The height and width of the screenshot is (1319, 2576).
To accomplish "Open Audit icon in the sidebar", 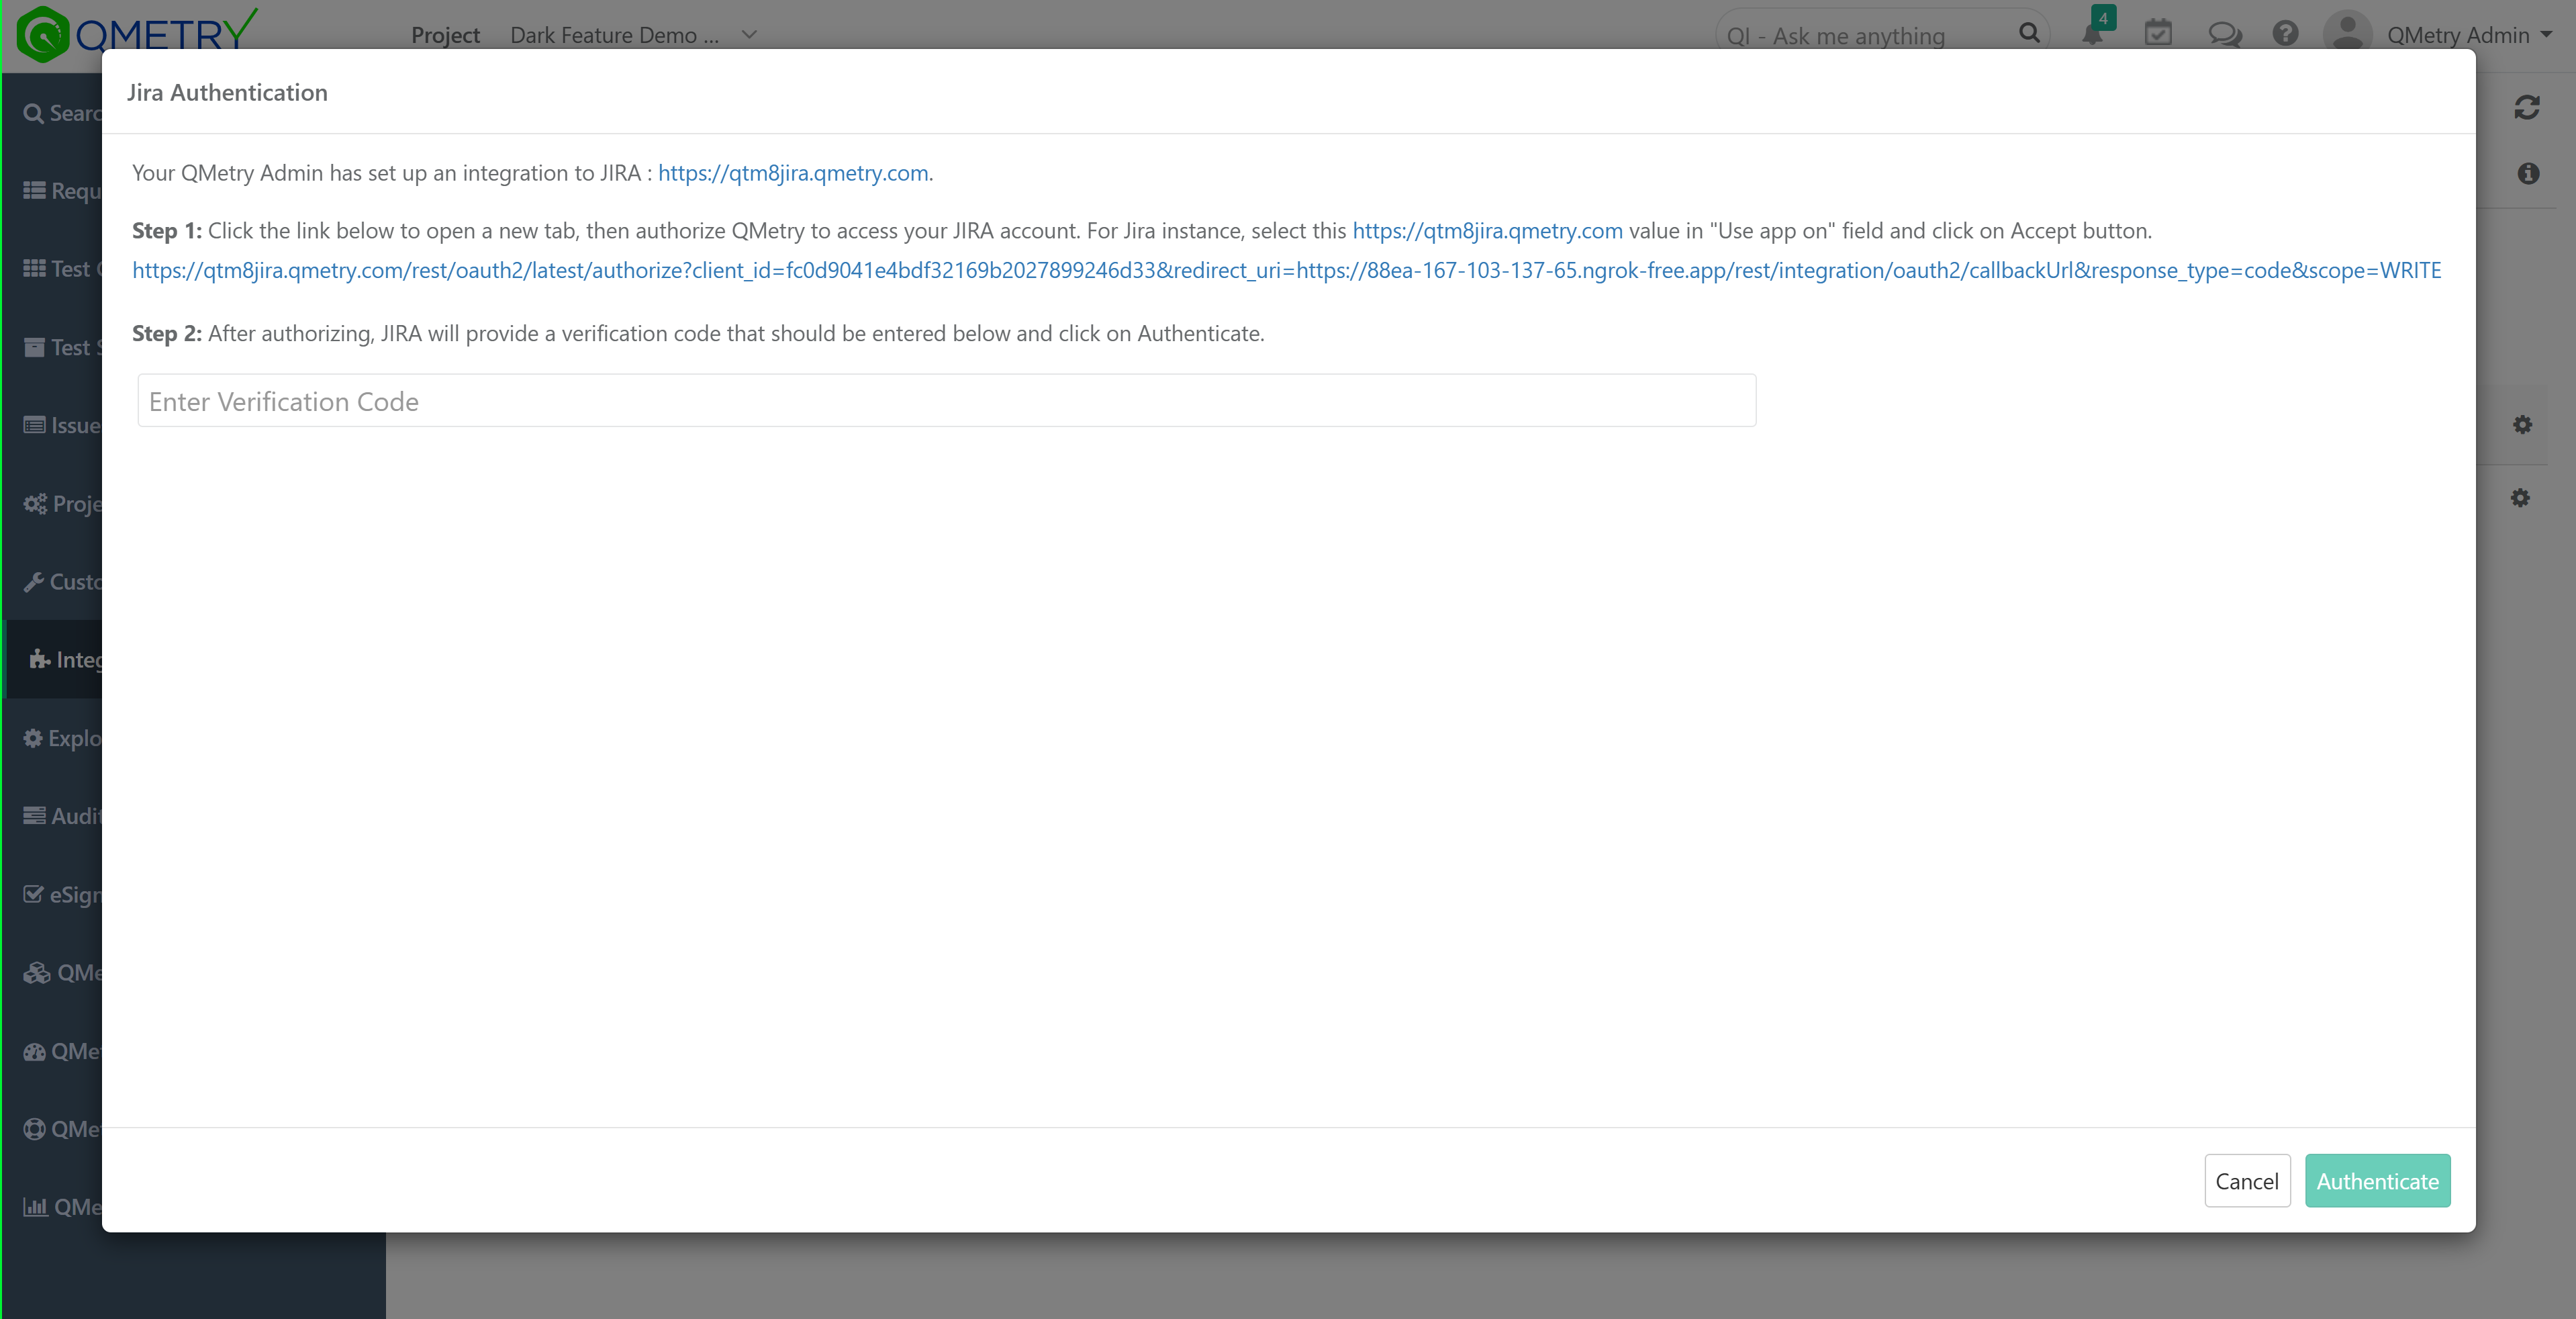I will click(x=35, y=816).
